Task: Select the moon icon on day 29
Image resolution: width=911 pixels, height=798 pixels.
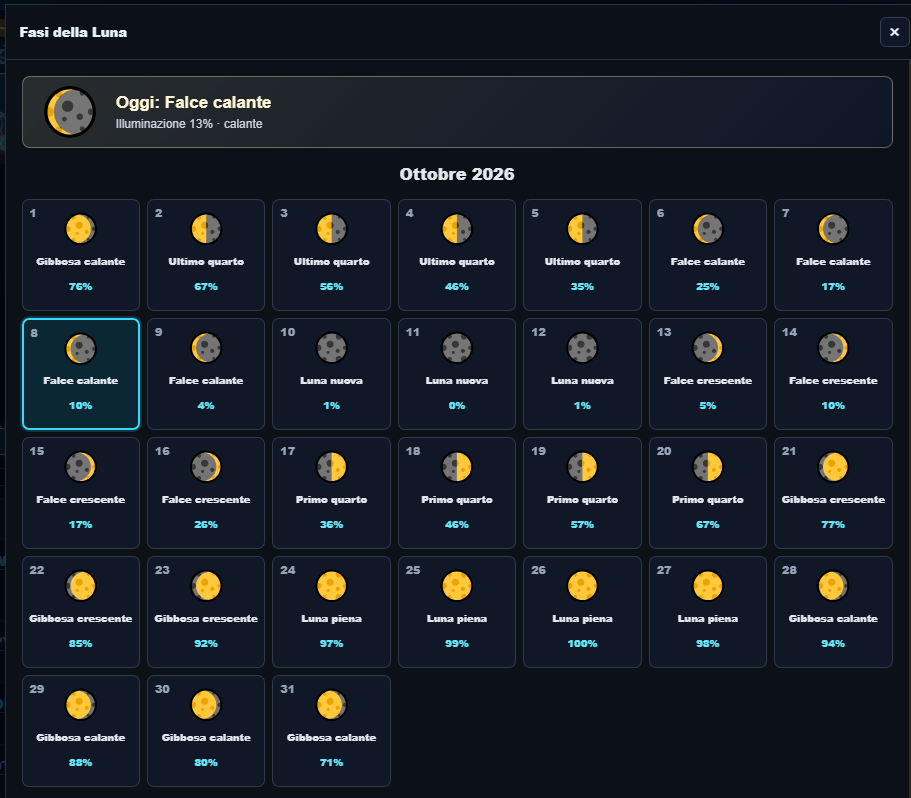Action: click(x=80, y=705)
